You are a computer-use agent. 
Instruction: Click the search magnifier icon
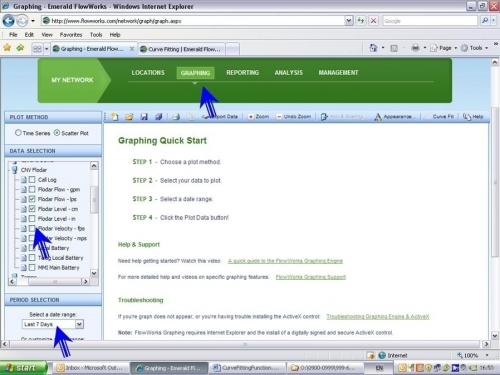pos(484,21)
